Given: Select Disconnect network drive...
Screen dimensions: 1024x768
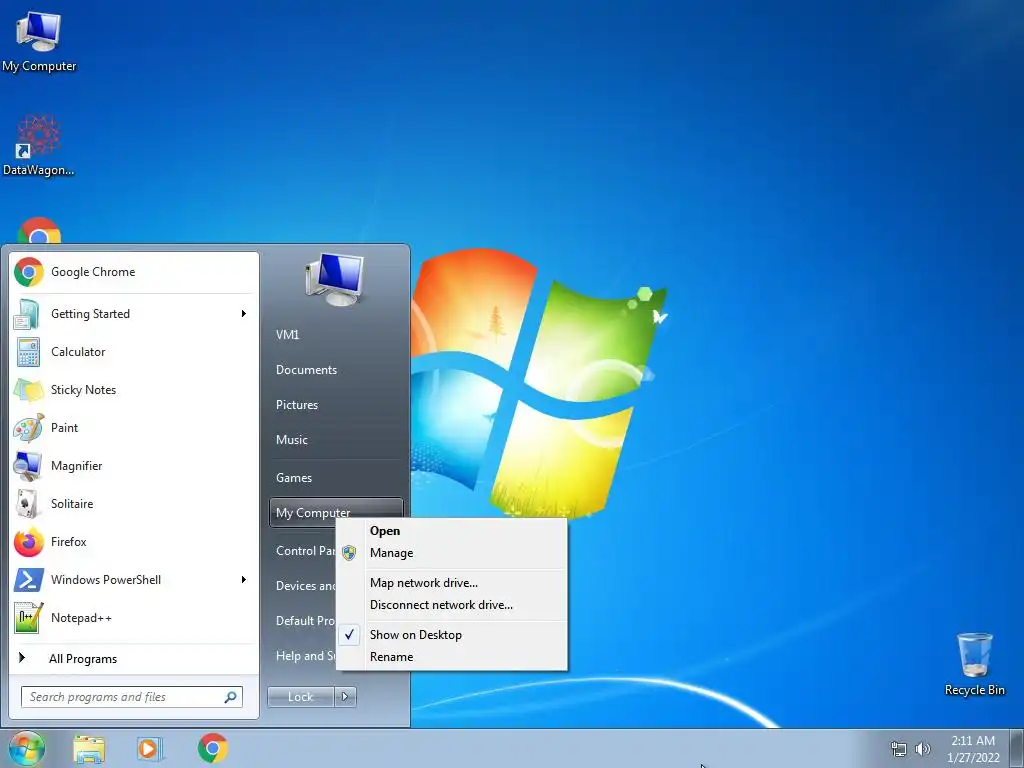Looking at the screenshot, I should pyautogui.click(x=441, y=605).
